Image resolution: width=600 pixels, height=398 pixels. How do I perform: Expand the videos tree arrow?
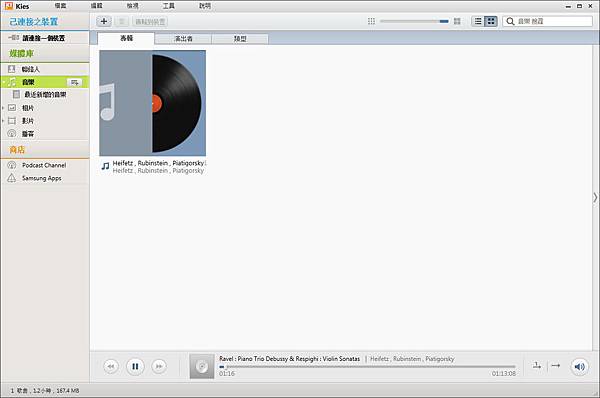click(x=3, y=121)
